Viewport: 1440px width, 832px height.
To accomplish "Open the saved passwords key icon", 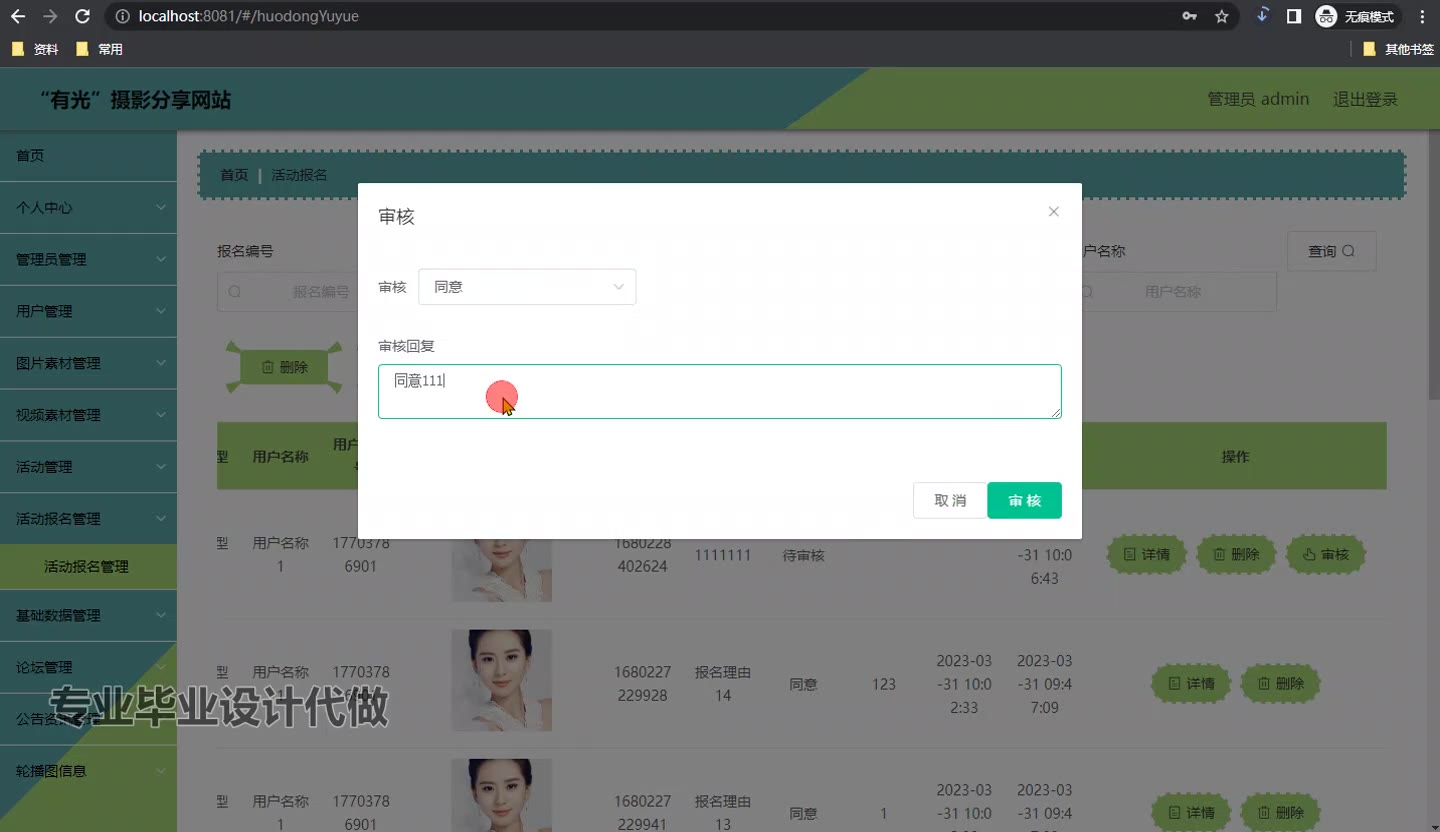I will [1189, 16].
